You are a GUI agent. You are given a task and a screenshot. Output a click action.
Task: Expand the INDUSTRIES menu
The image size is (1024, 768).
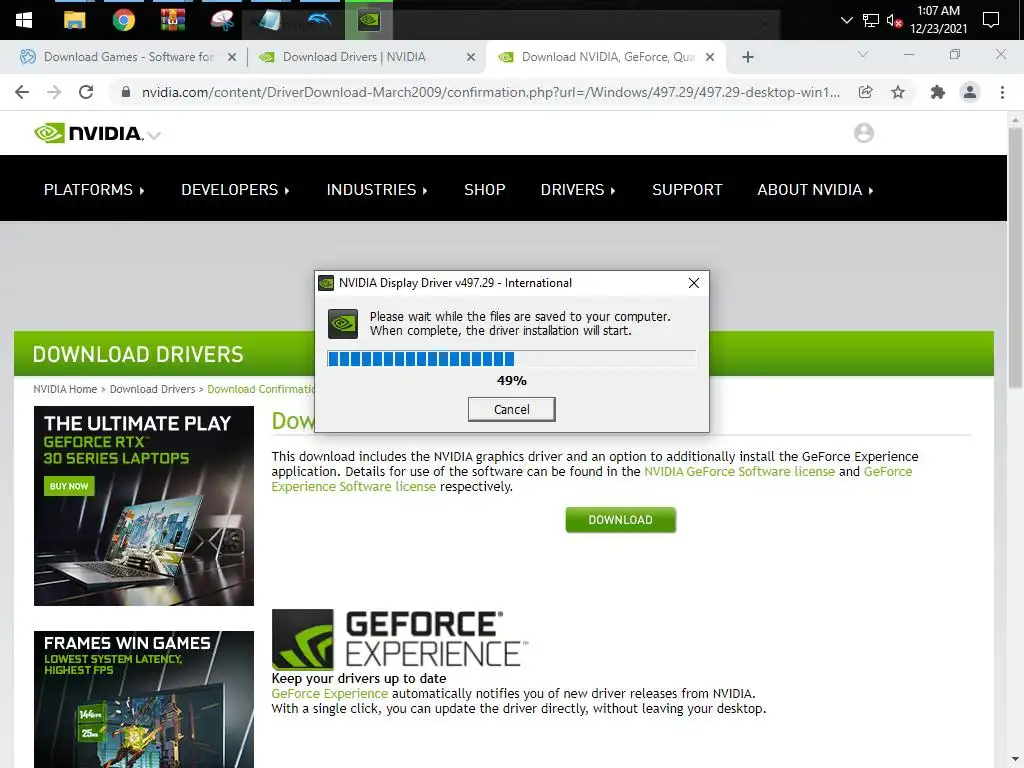click(377, 190)
